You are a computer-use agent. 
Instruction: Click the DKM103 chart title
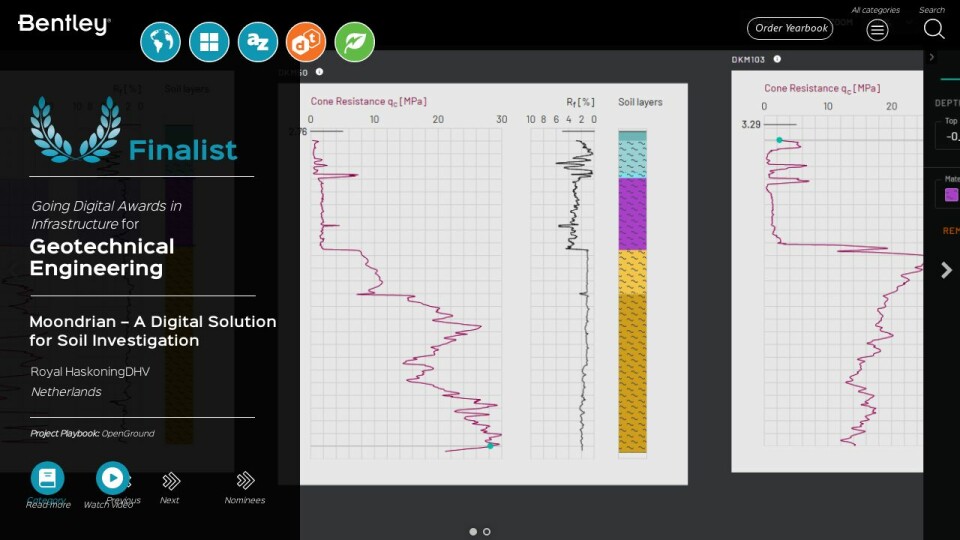(748, 59)
